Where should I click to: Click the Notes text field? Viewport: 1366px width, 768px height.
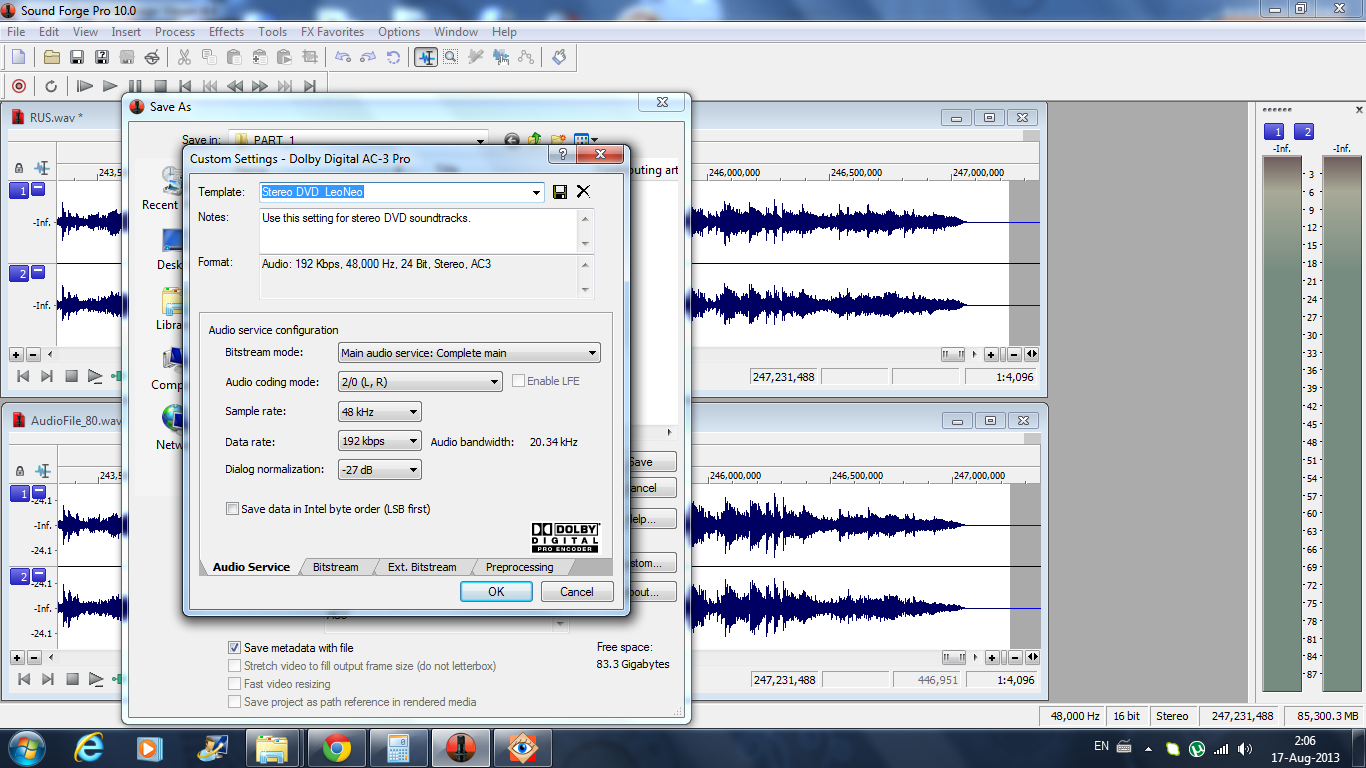(419, 231)
